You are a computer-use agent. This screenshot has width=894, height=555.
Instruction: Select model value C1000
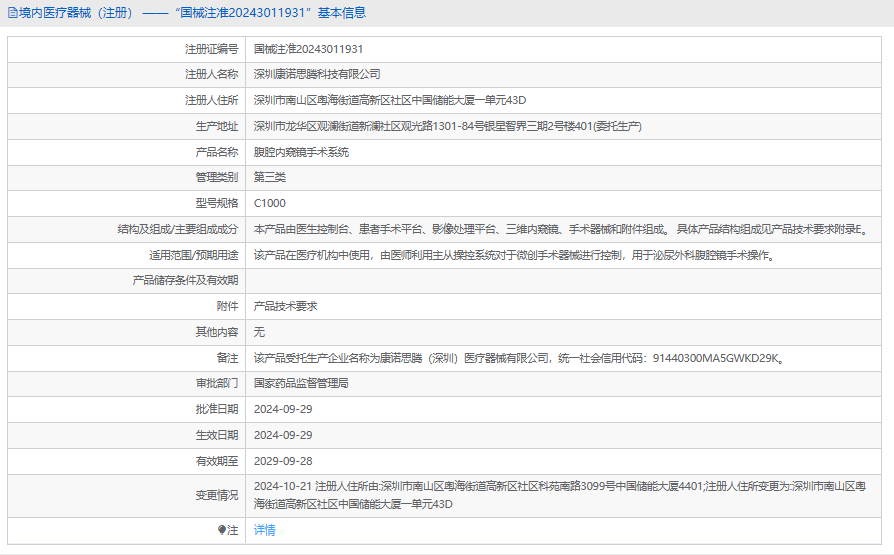(x=270, y=203)
